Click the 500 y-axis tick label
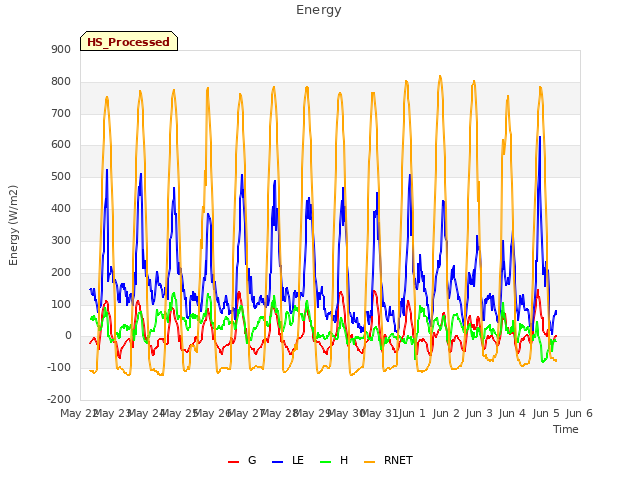The image size is (640, 480). 61,177
